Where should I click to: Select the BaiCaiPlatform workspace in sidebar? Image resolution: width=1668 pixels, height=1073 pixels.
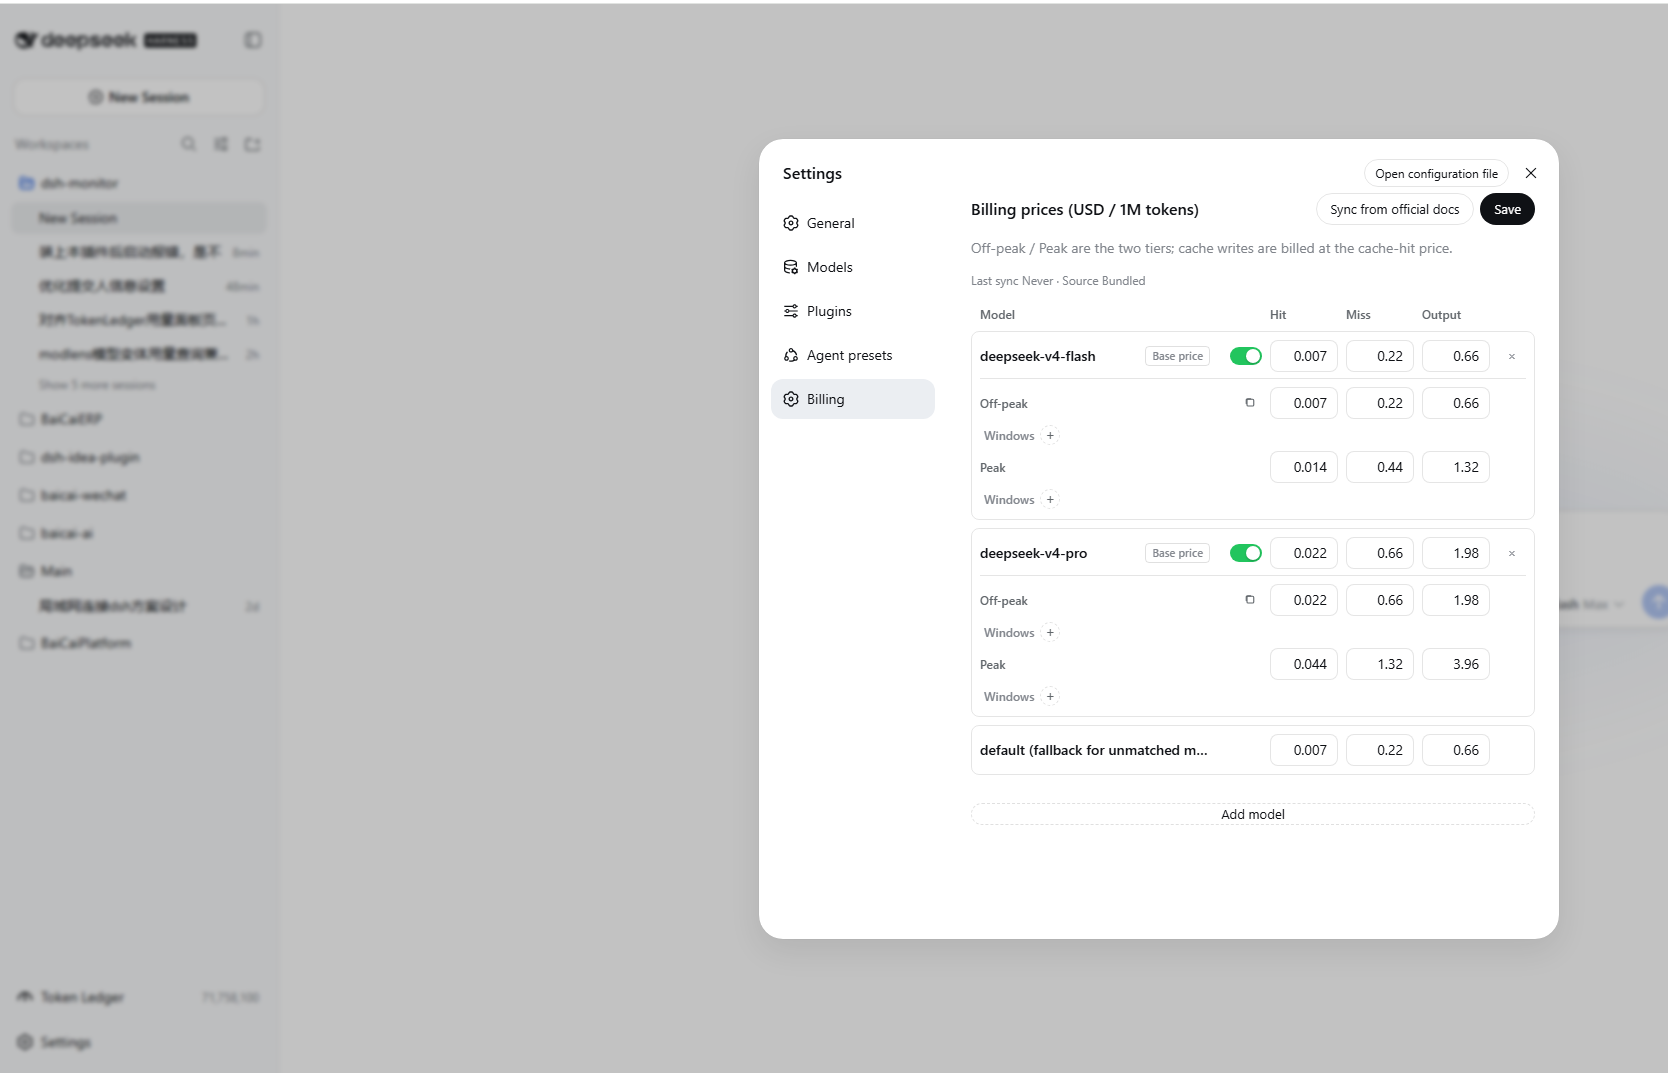coord(139,643)
